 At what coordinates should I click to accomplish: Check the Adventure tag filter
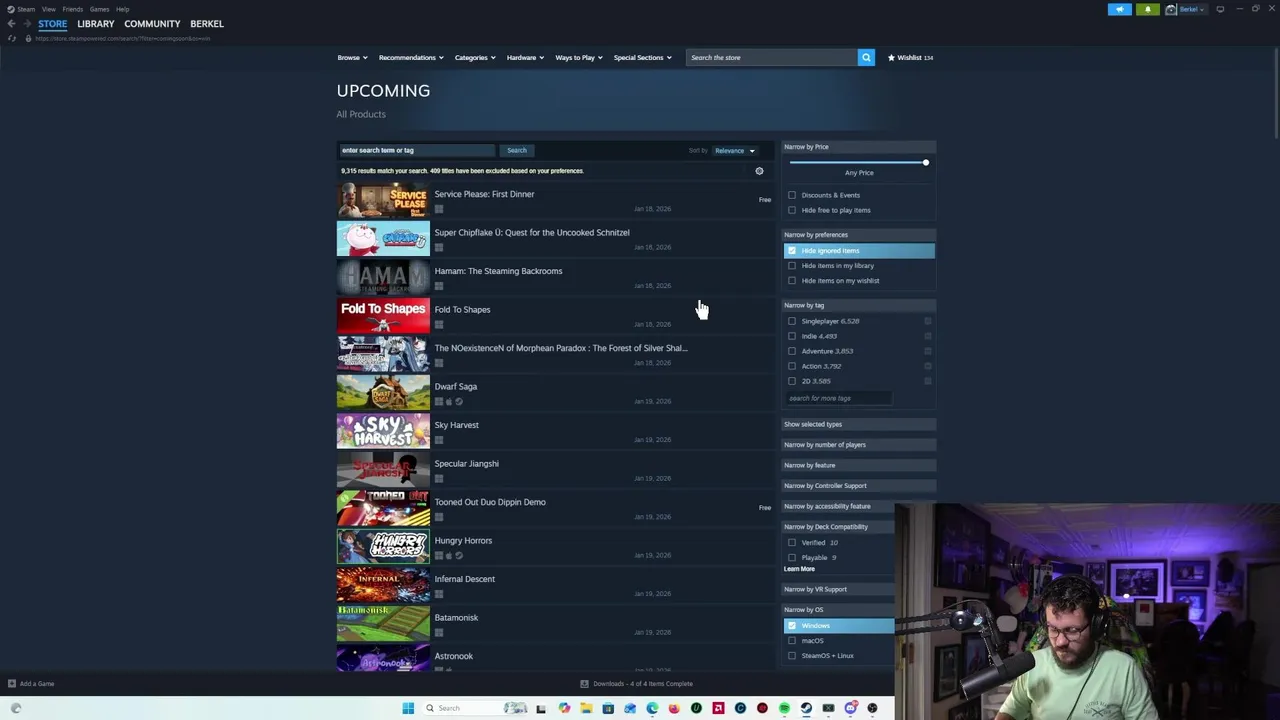792,351
